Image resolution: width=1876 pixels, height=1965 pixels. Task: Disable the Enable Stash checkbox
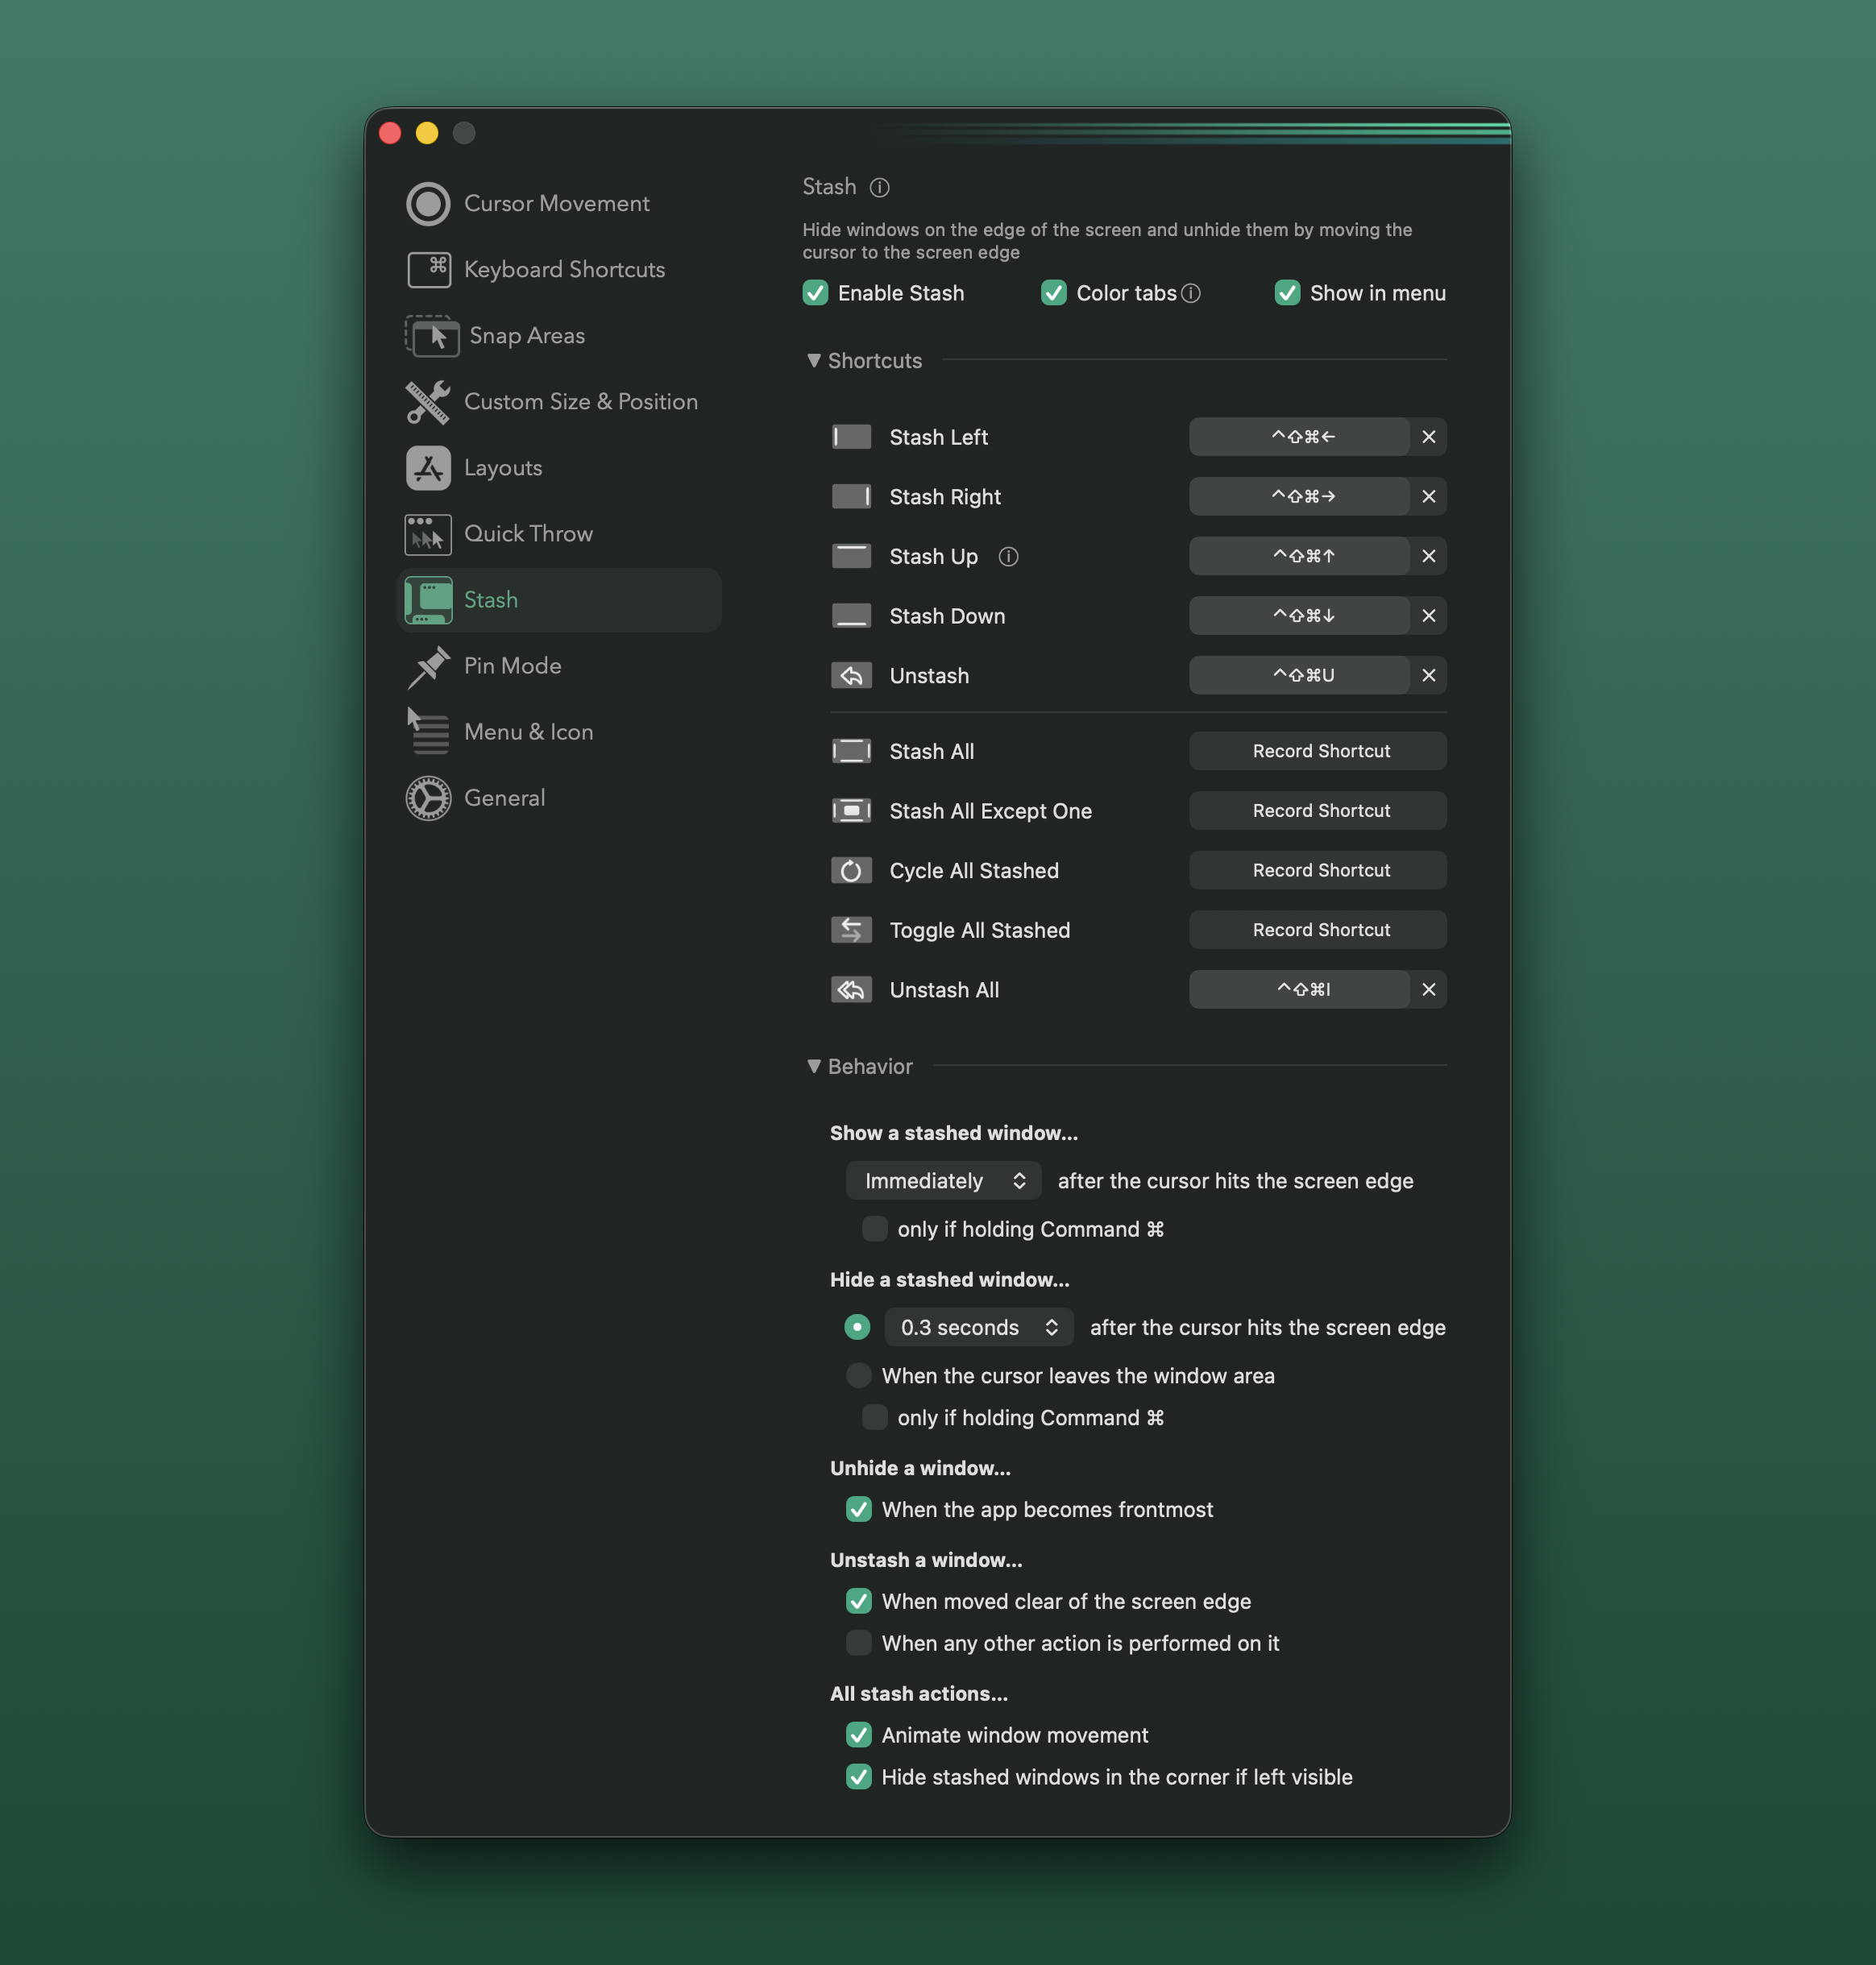815,293
